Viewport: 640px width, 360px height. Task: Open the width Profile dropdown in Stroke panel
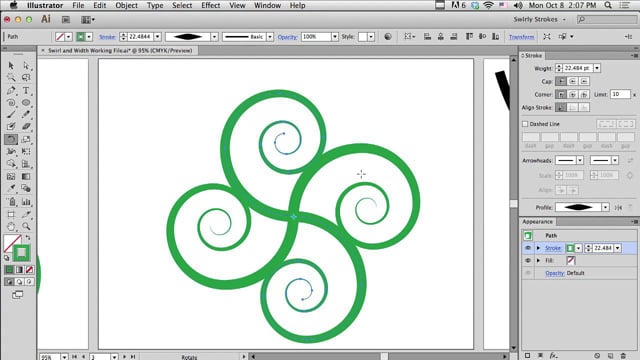[605, 207]
